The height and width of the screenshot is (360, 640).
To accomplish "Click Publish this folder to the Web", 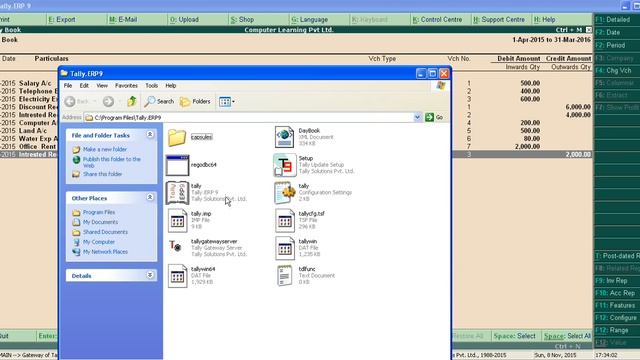I will (x=111, y=162).
